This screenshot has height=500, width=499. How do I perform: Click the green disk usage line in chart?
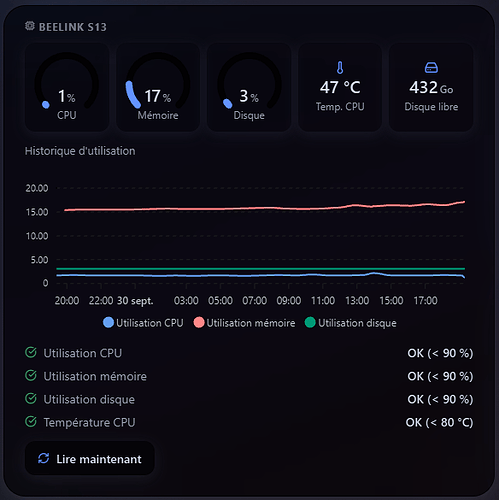260,268
